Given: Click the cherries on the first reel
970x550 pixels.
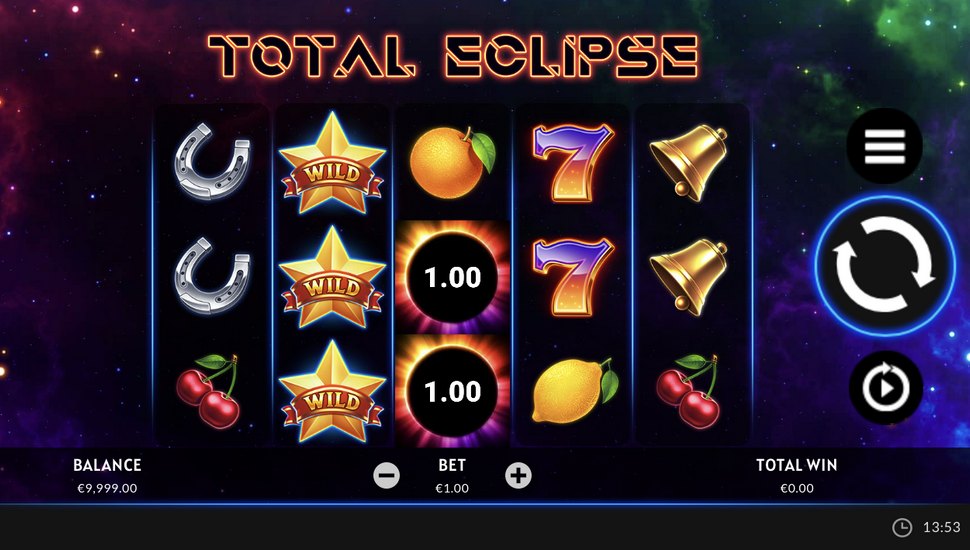Looking at the screenshot, I should (209, 391).
